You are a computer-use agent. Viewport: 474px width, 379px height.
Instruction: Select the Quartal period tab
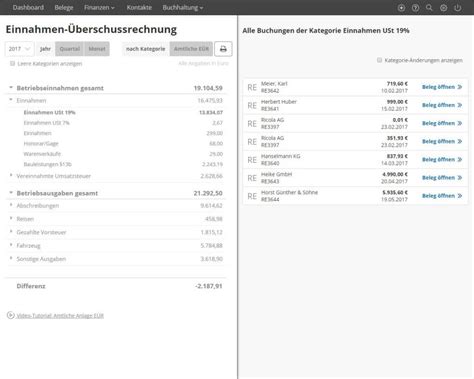pos(70,49)
